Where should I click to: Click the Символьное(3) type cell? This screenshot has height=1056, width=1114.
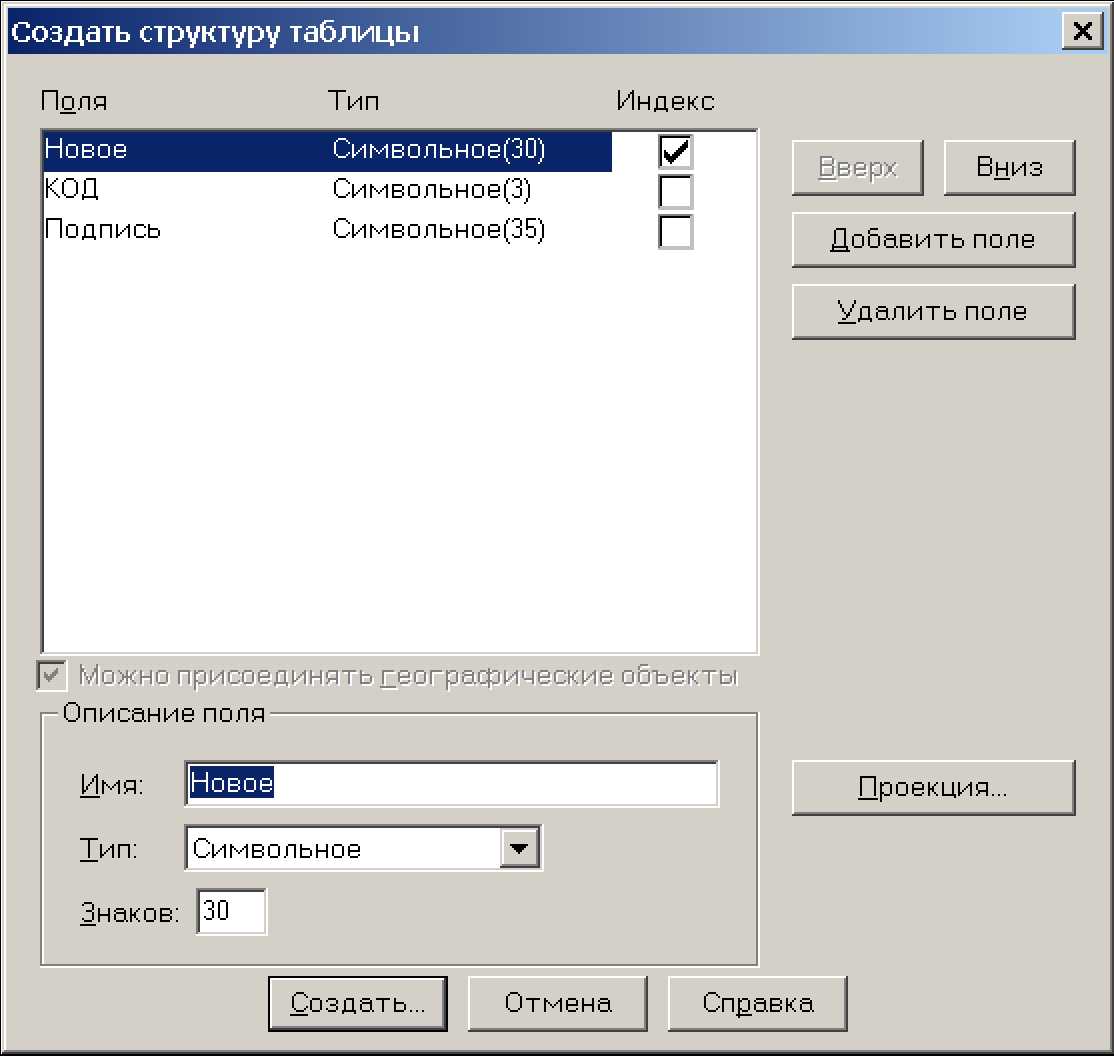[431, 190]
